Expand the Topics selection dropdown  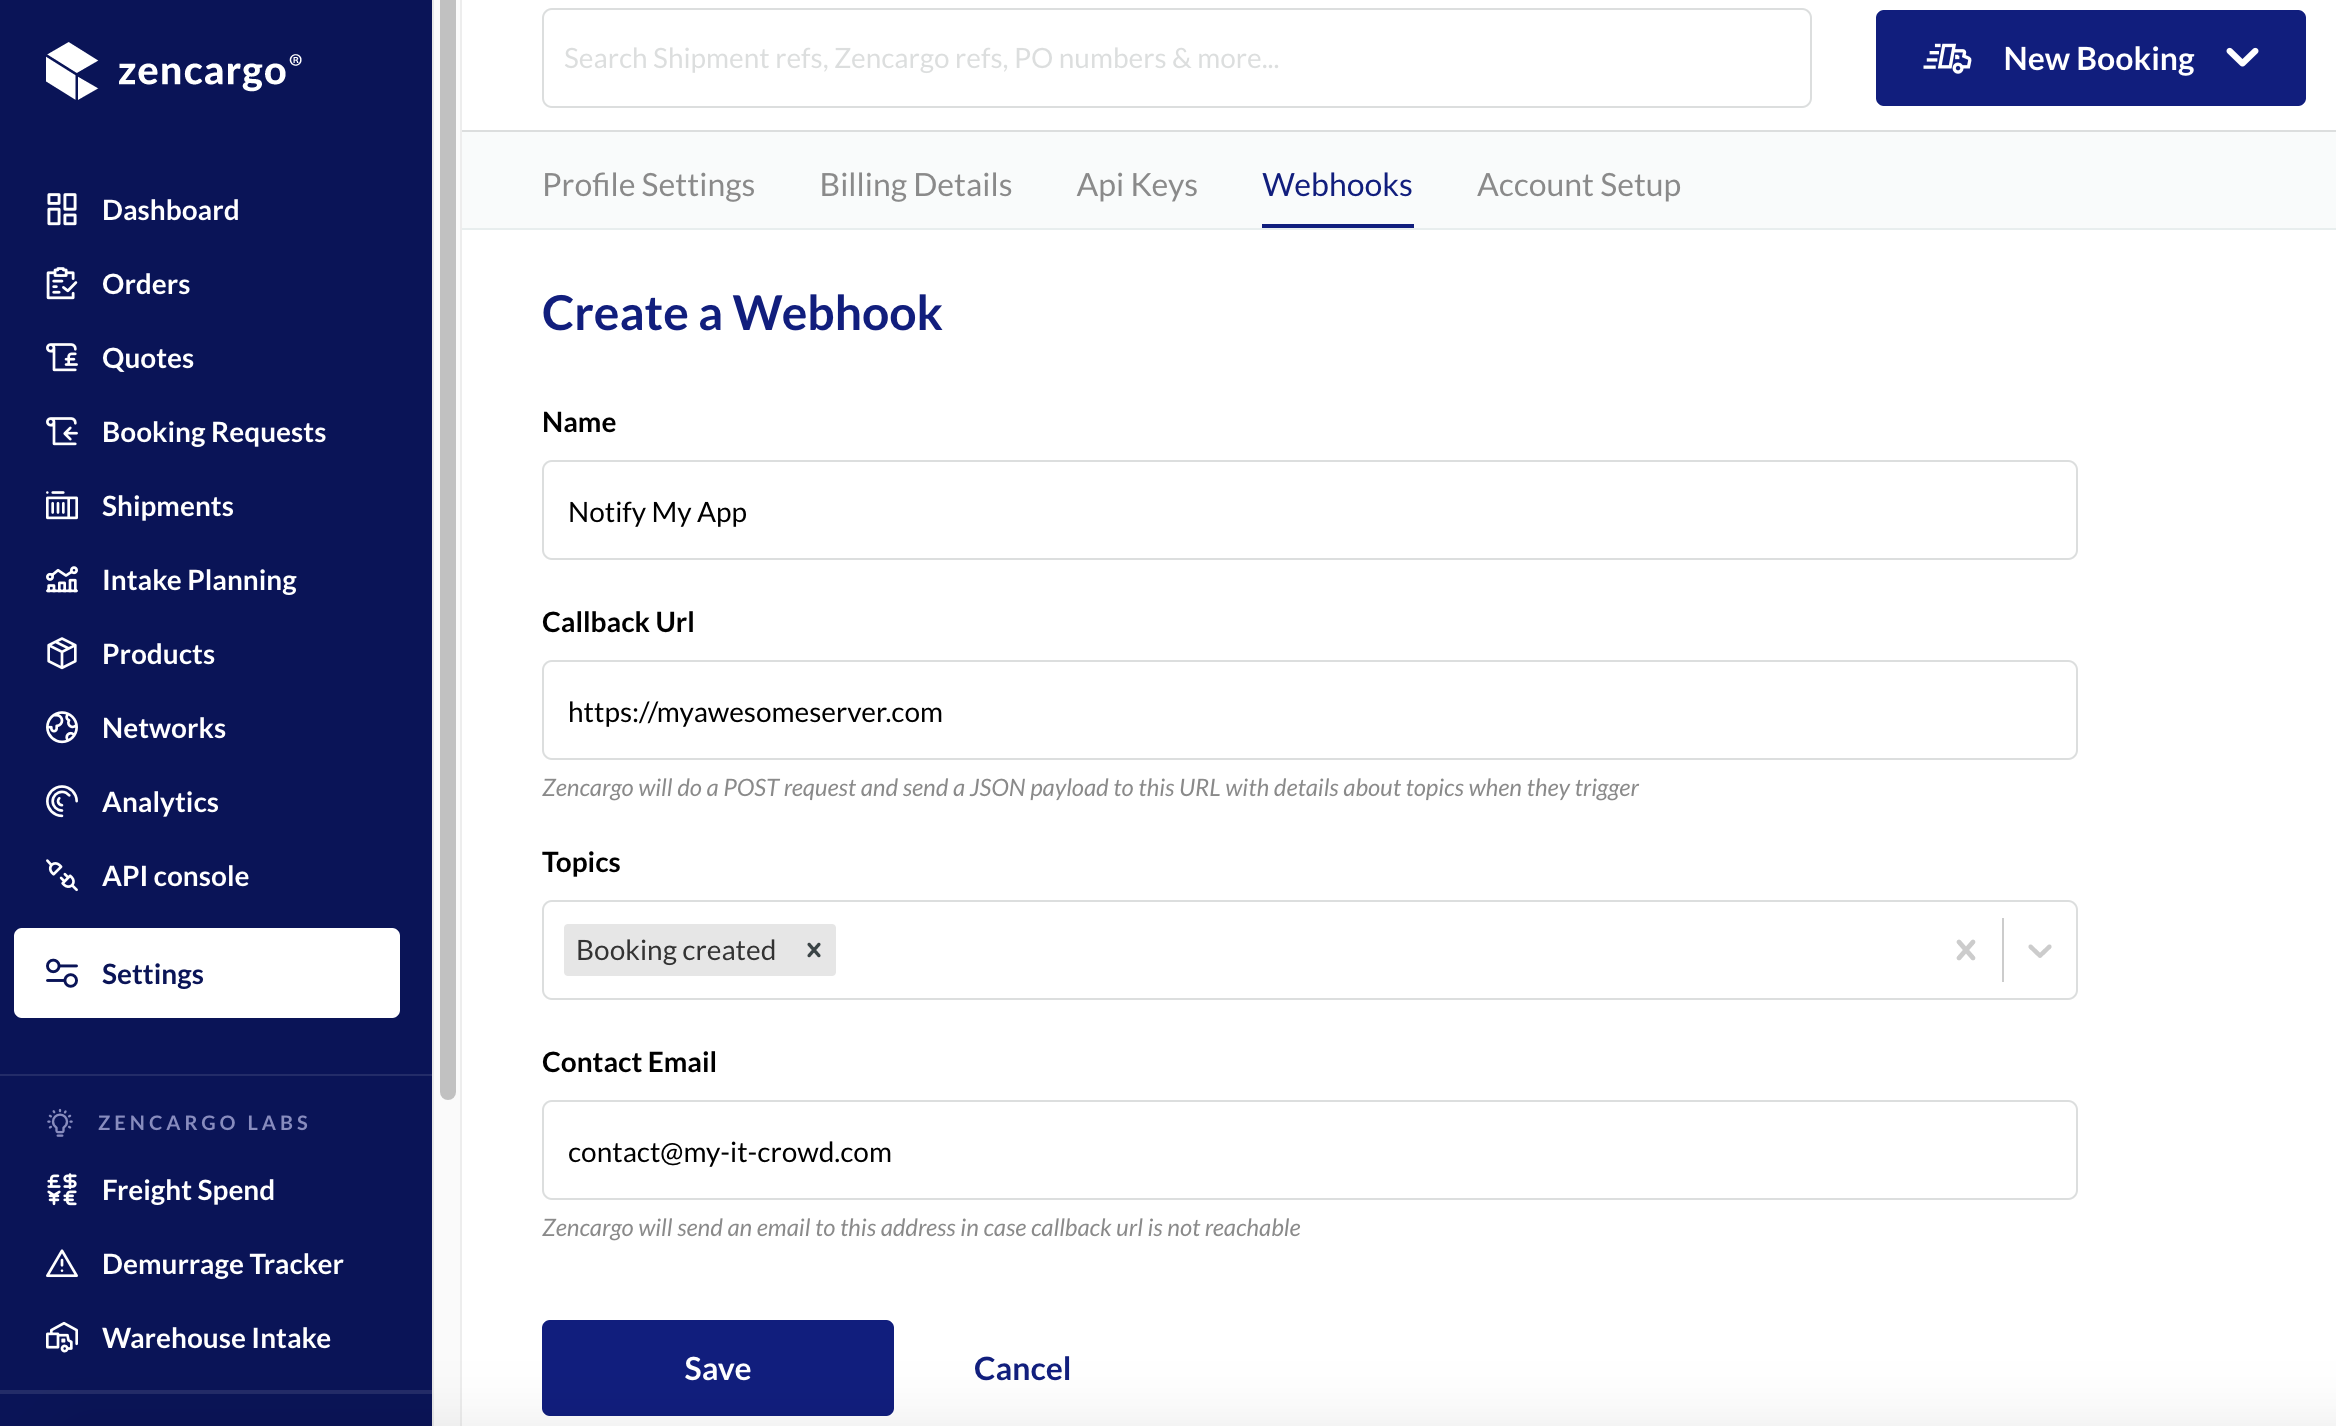click(2040, 949)
